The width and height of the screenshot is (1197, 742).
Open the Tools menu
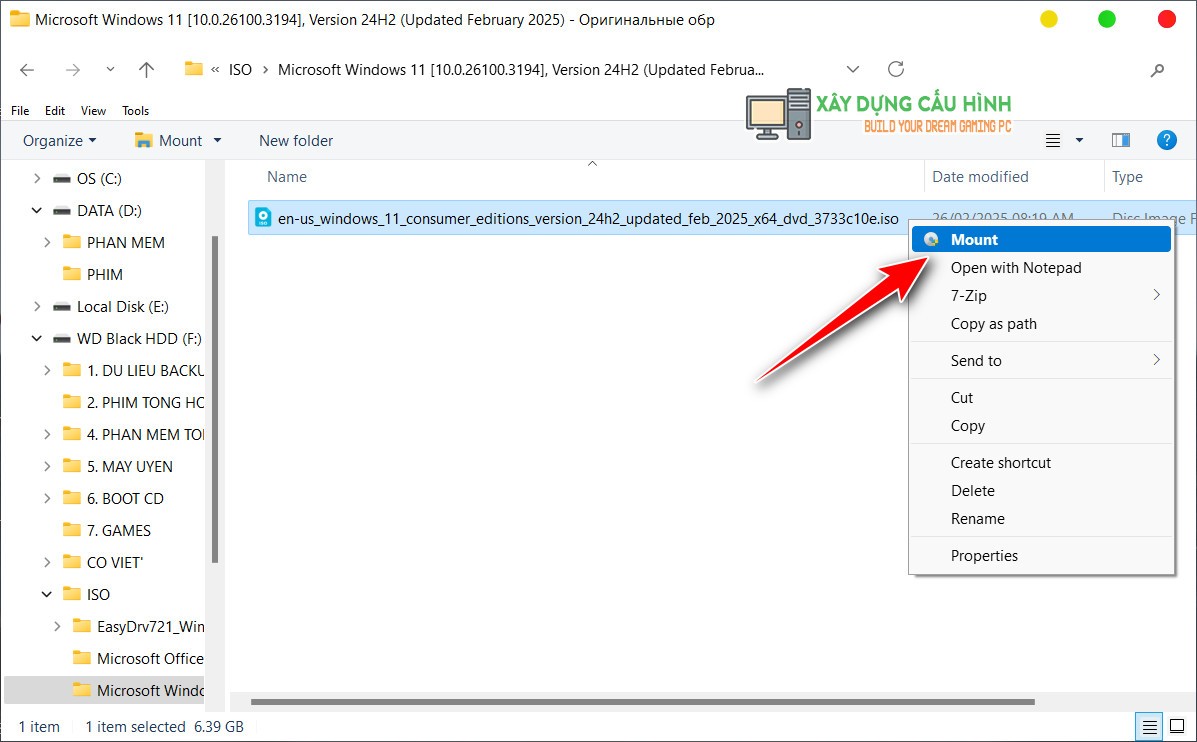coord(135,111)
